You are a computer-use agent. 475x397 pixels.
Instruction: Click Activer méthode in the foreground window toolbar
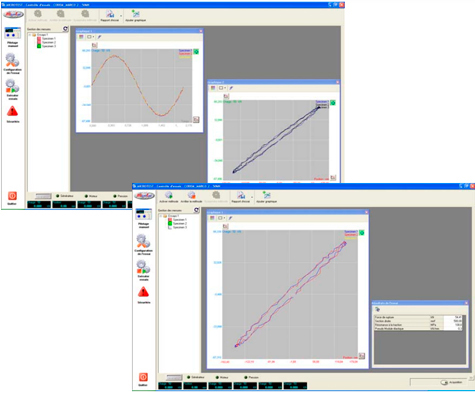[x=169, y=197]
